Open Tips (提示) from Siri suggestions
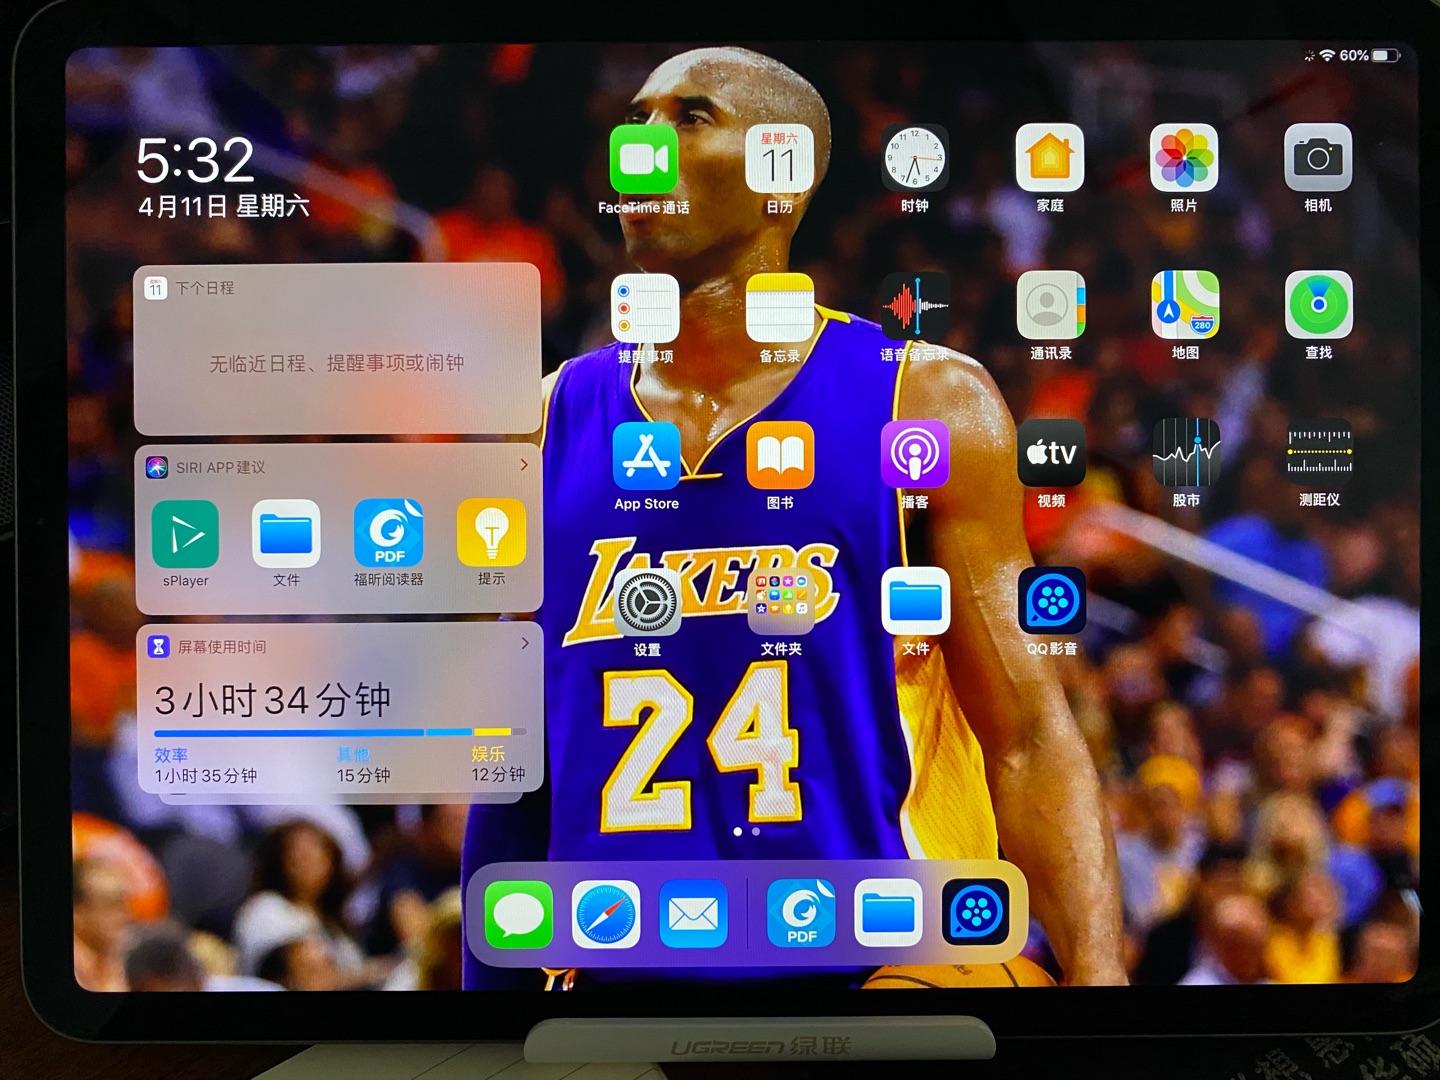Image resolution: width=1440 pixels, height=1080 pixels. pyautogui.click(x=491, y=532)
